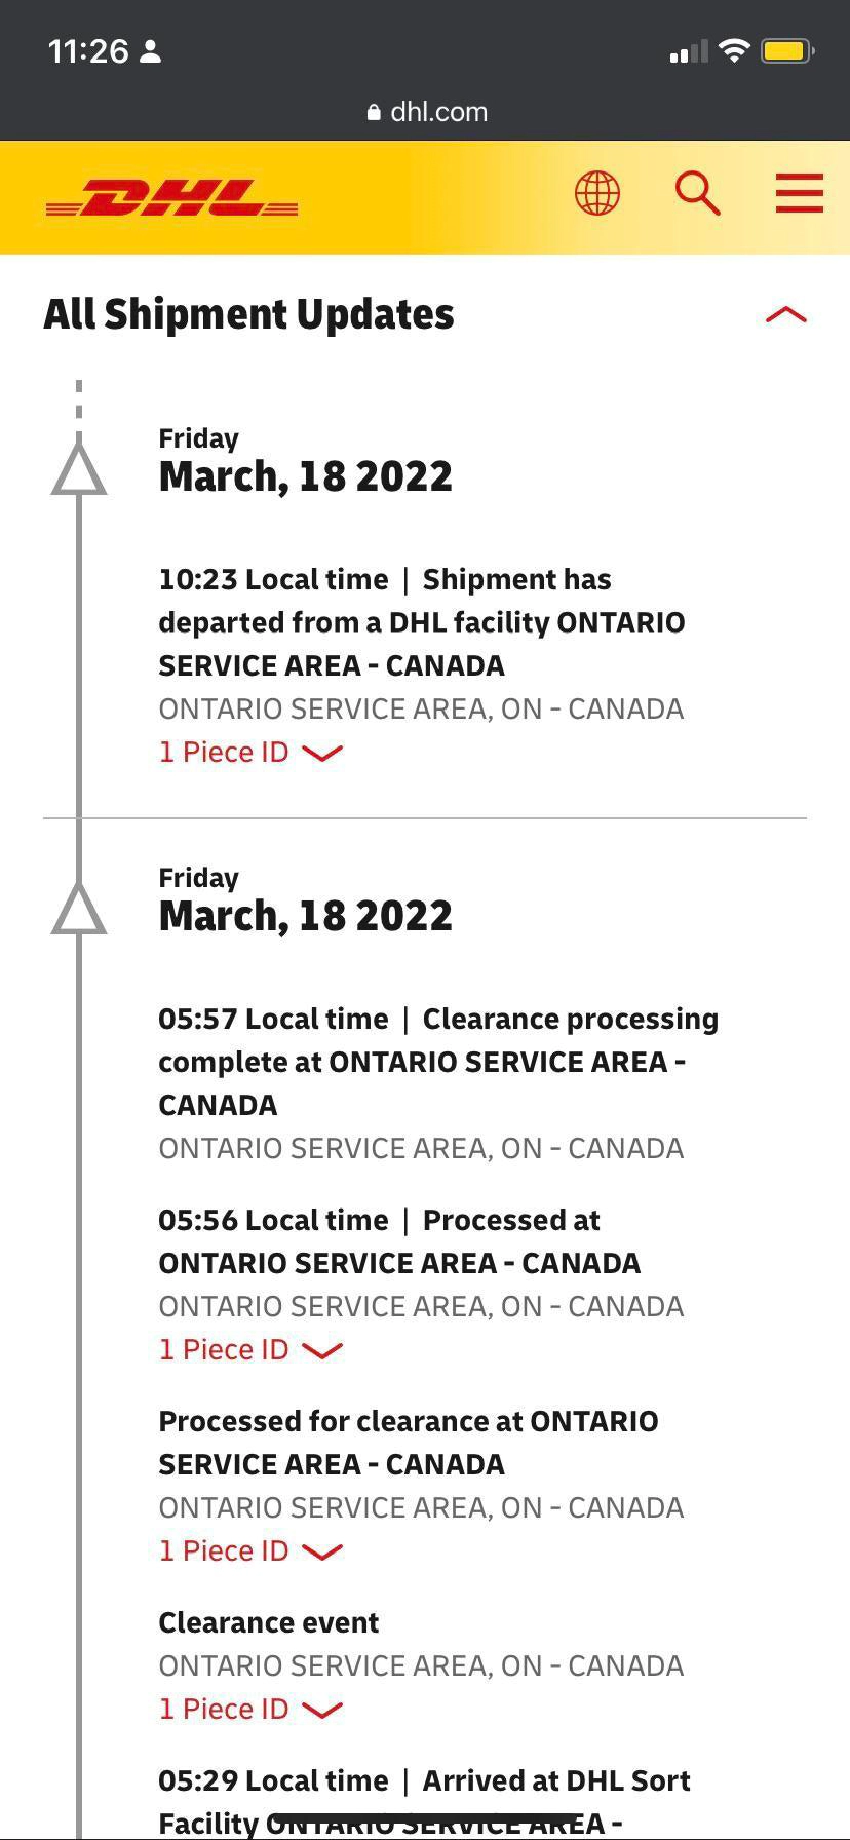Expand Piece ID under departed DHL facility
The height and width of the screenshot is (1840, 850).
click(x=250, y=752)
